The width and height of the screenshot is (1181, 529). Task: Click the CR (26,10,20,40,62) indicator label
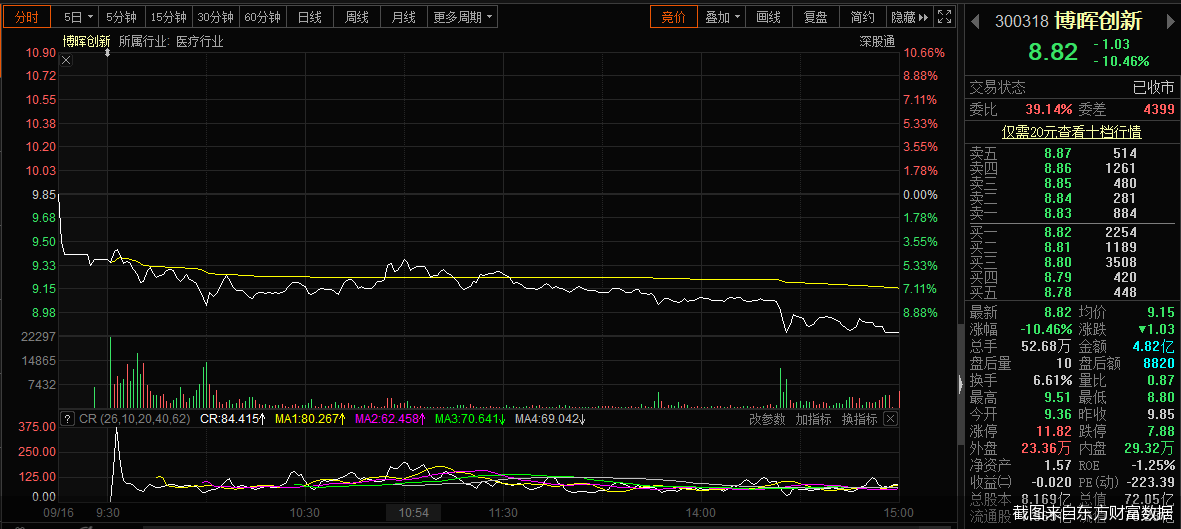pos(136,419)
